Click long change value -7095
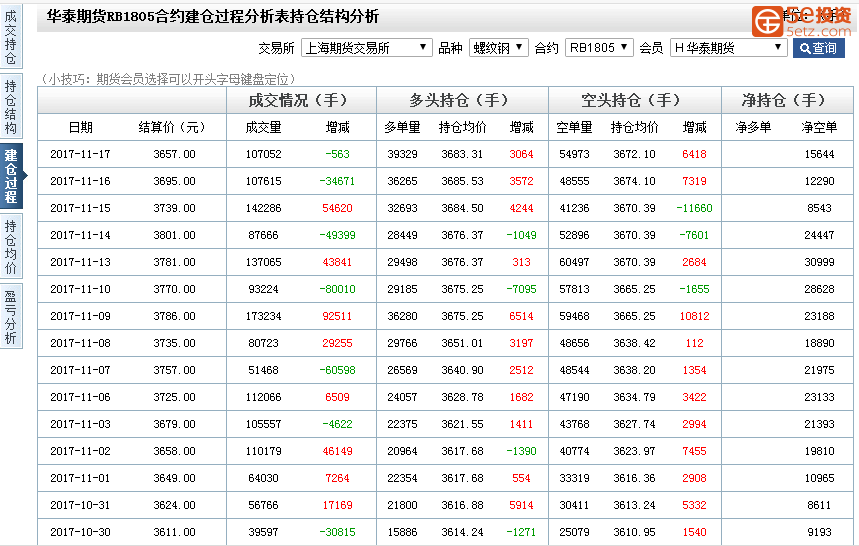Image resolution: width=859 pixels, height=546 pixels. 522,289
